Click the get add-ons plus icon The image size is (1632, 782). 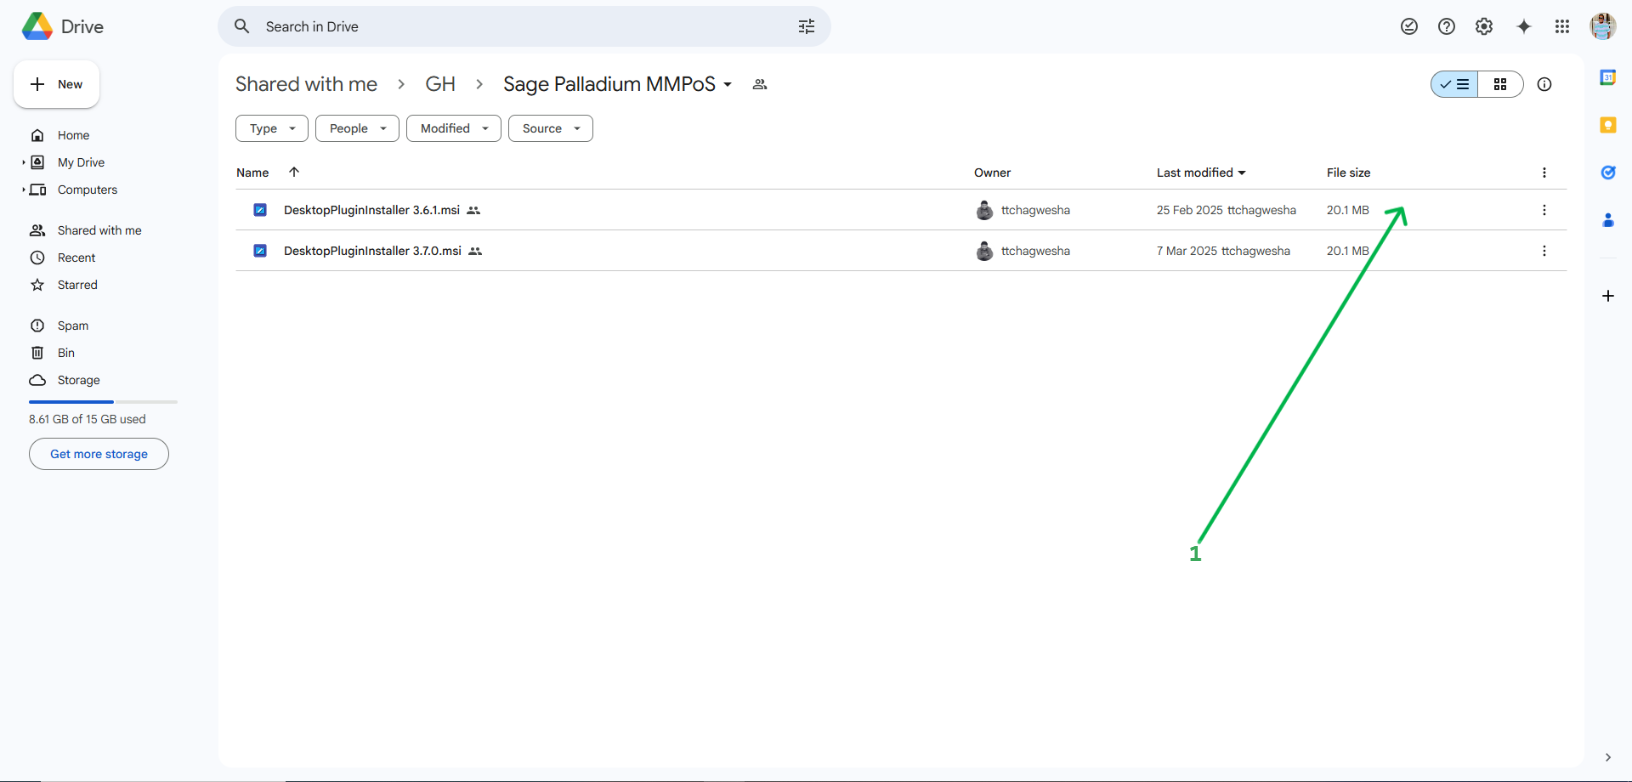coord(1608,296)
